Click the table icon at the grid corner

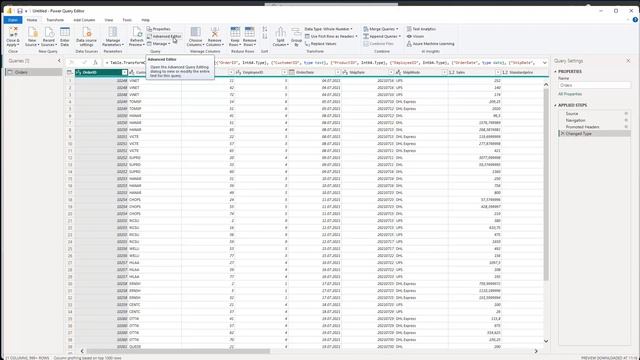69,72
